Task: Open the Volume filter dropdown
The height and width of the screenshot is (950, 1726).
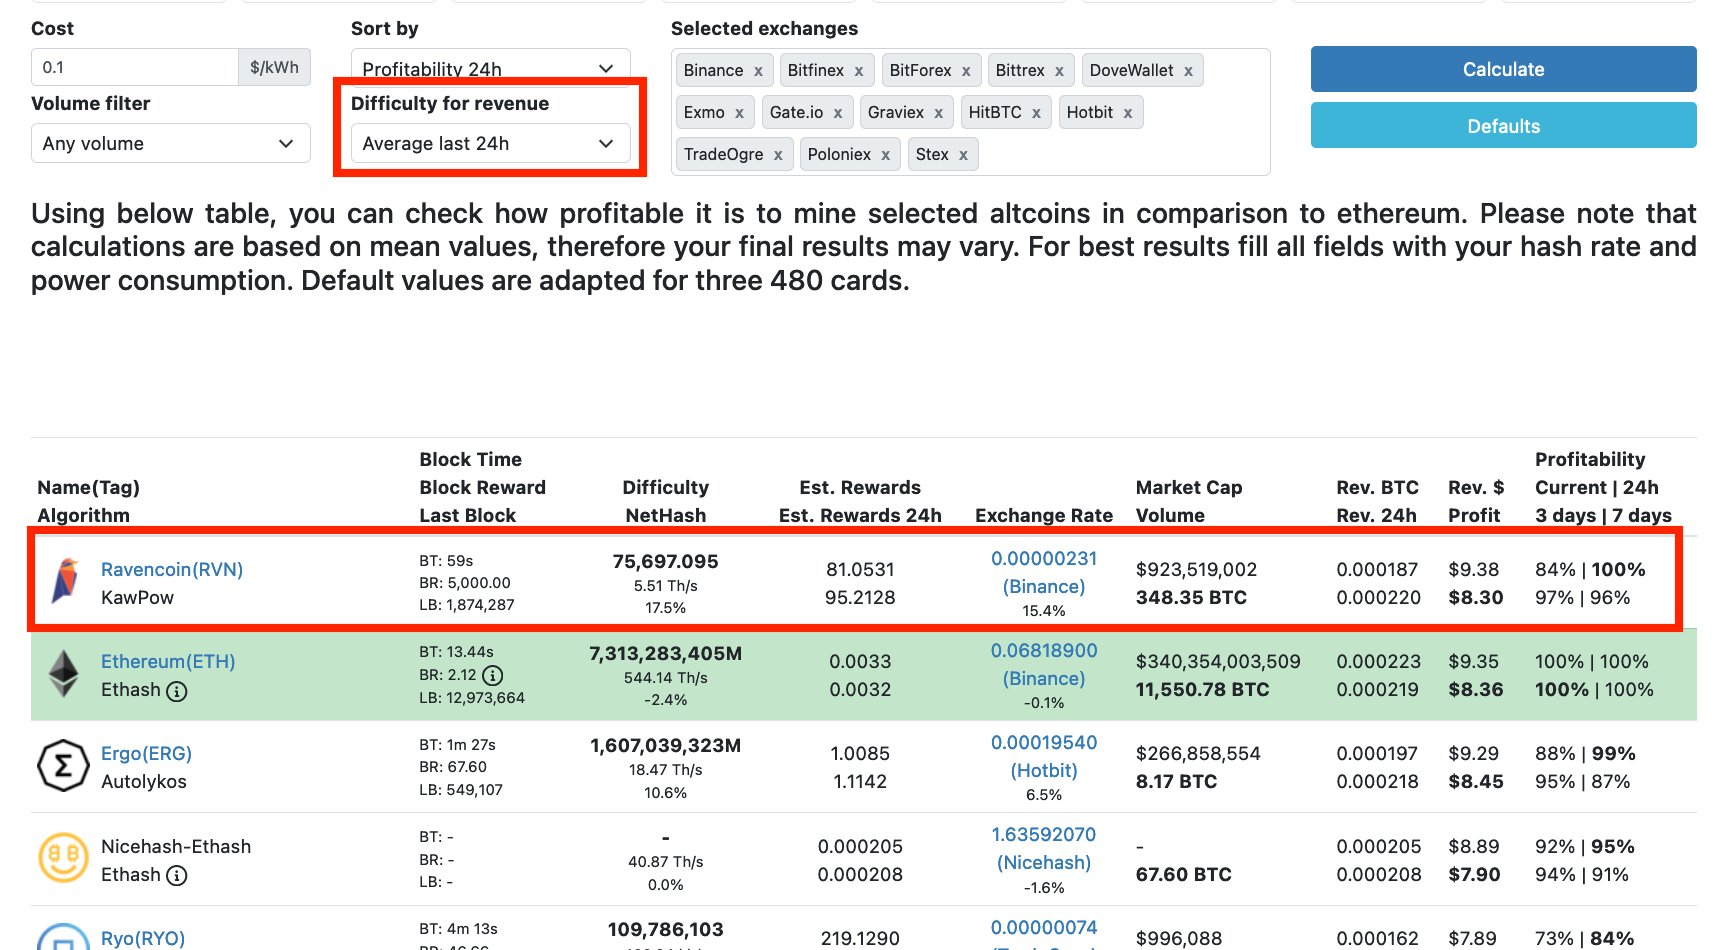Action: (170, 143)
